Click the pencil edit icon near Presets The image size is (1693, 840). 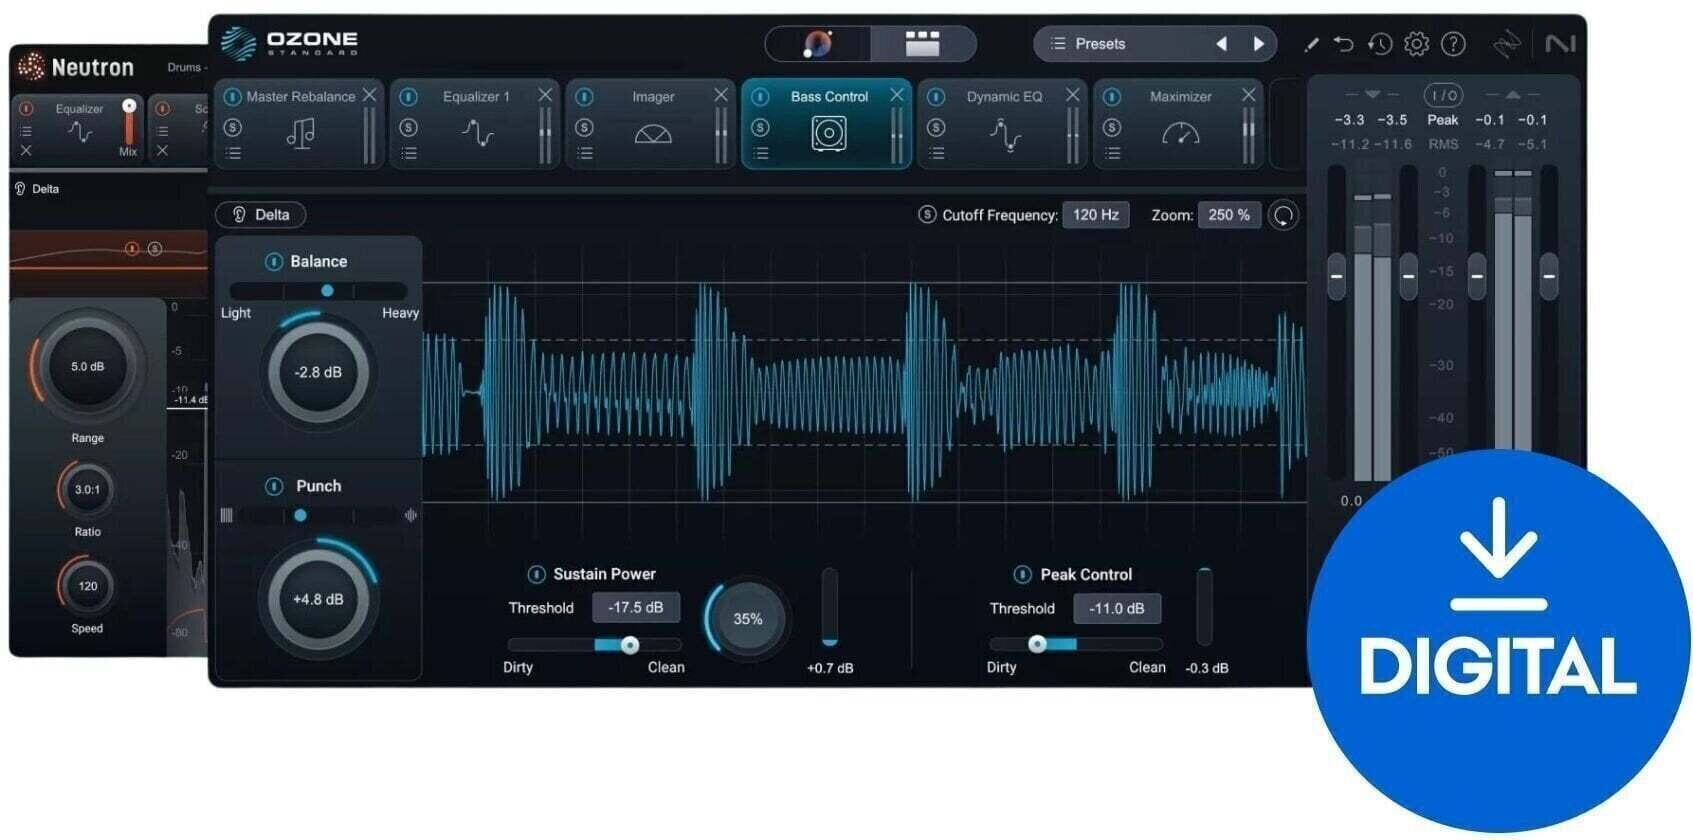point(1311,44)
